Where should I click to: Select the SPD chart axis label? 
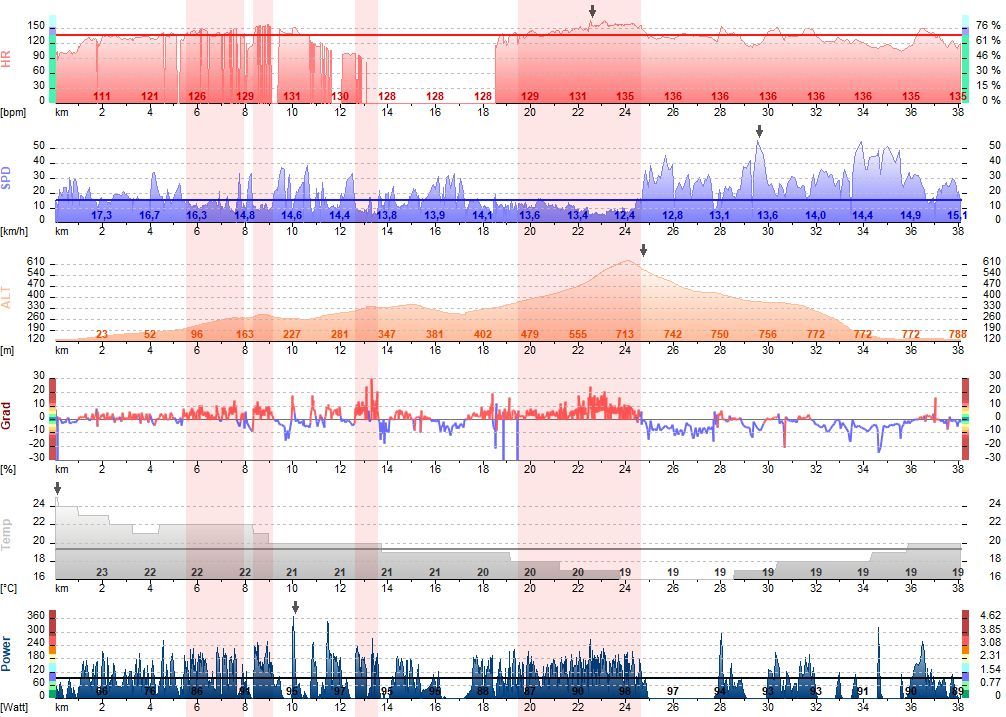click(7, 180)
